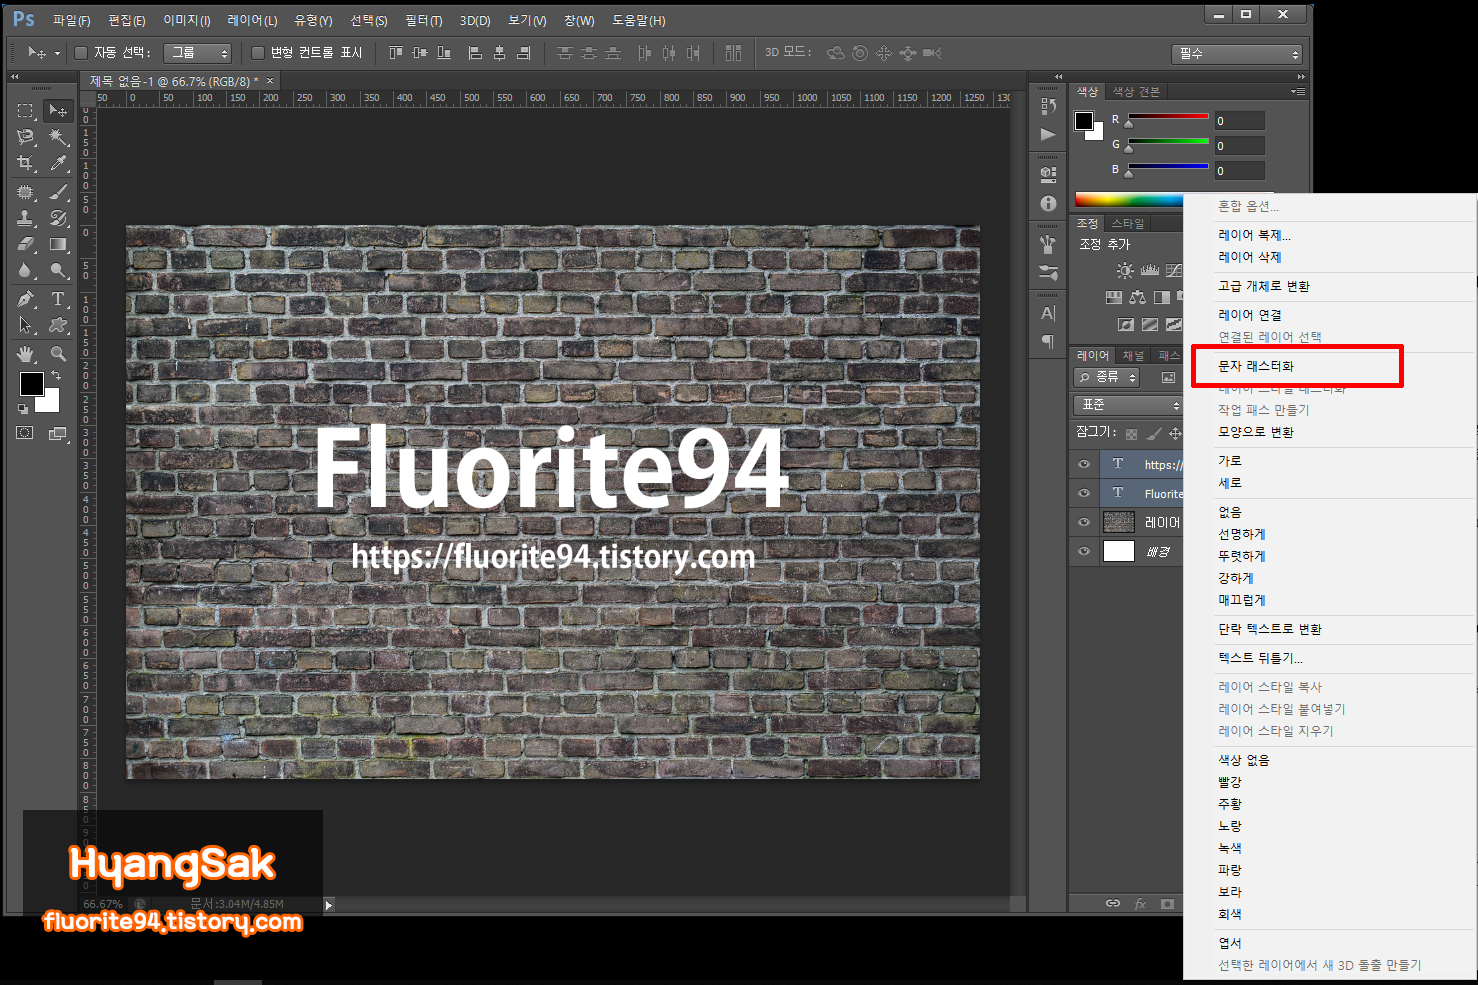Image resolution: width=1478 pixels, height=985 pixels.
Task: Reset default foreground and background colors
Action: (23, 409)
